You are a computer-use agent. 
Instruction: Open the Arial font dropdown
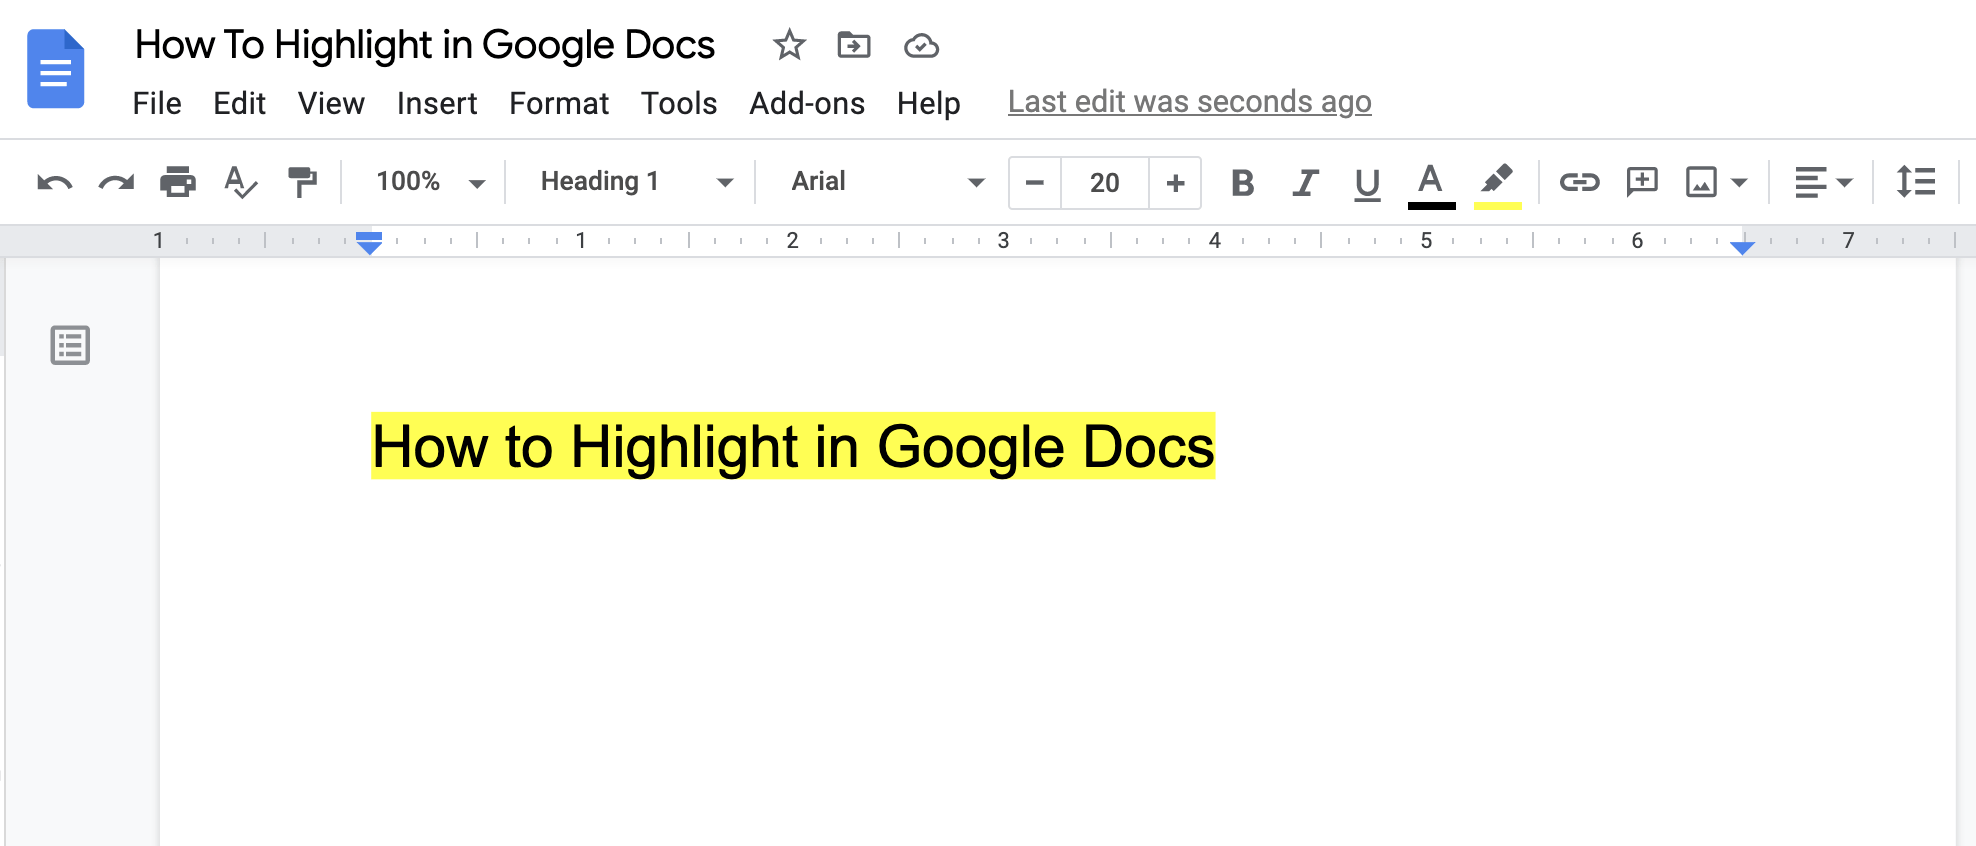point(888,182)
